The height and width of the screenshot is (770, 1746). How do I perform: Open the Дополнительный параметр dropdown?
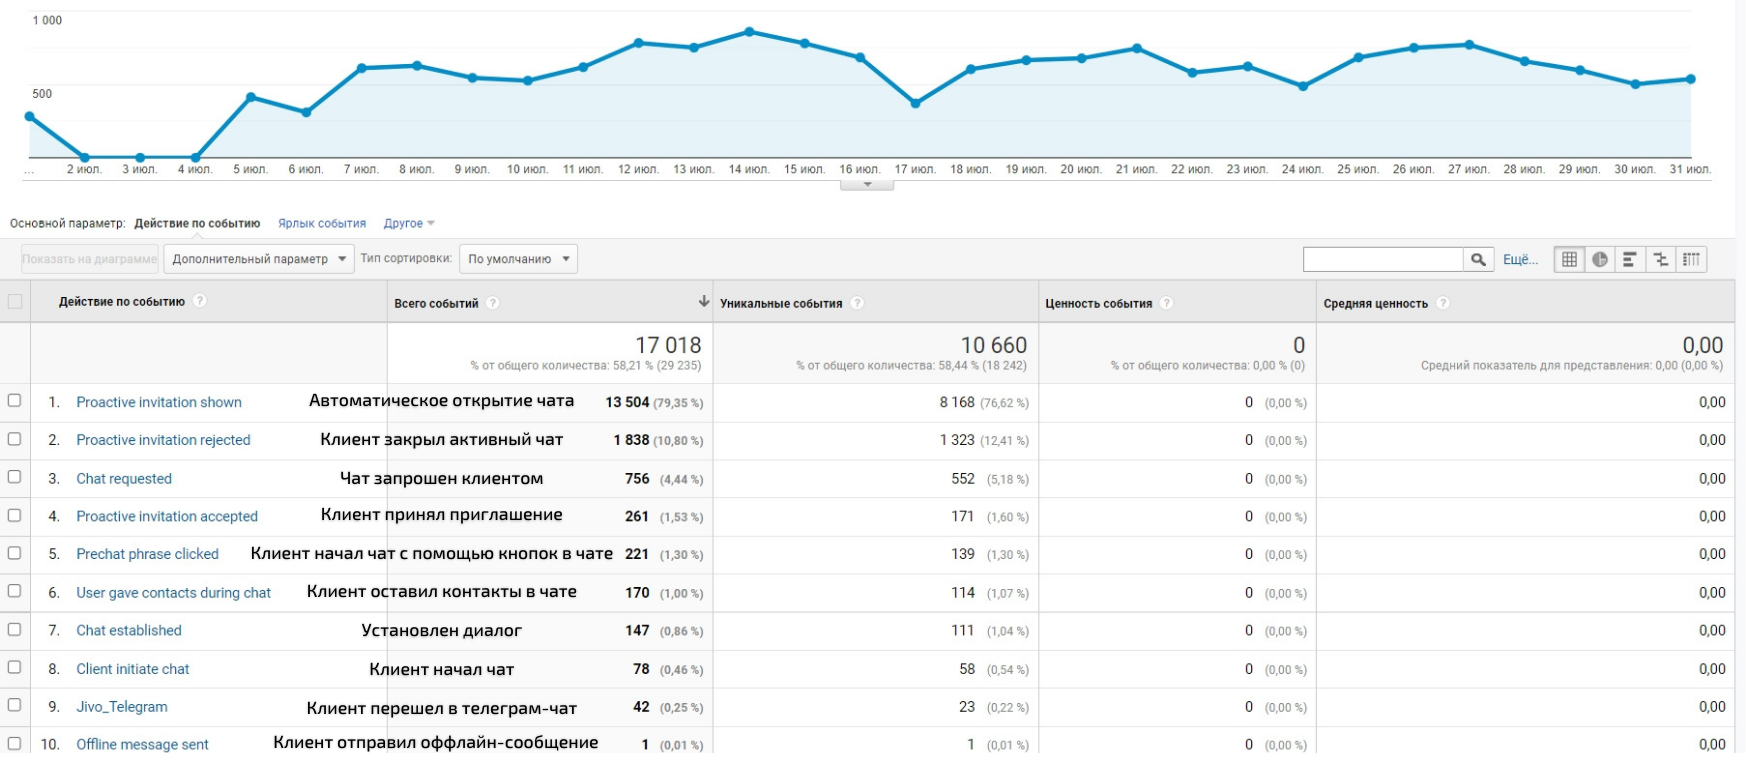pos(258,259)
